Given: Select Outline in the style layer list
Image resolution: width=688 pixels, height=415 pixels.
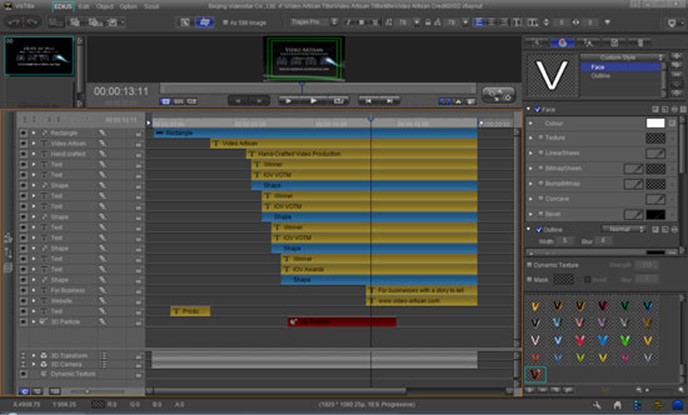Looking at the screenshot, I should (x=600, y=76).
